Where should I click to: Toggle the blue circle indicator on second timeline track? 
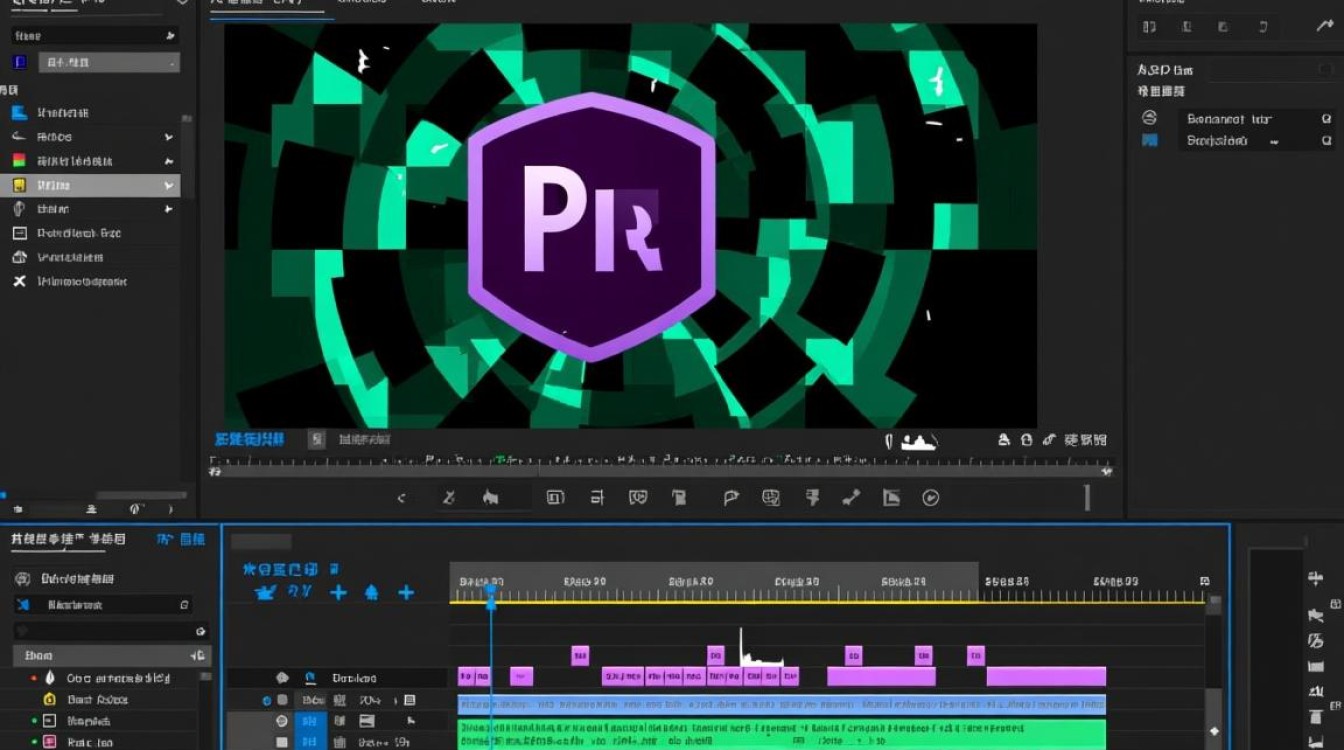[267, 700]
